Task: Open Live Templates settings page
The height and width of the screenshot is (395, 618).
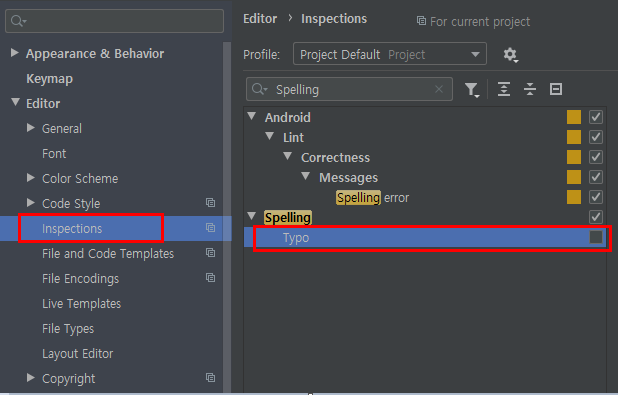Action: pos(82,304)
